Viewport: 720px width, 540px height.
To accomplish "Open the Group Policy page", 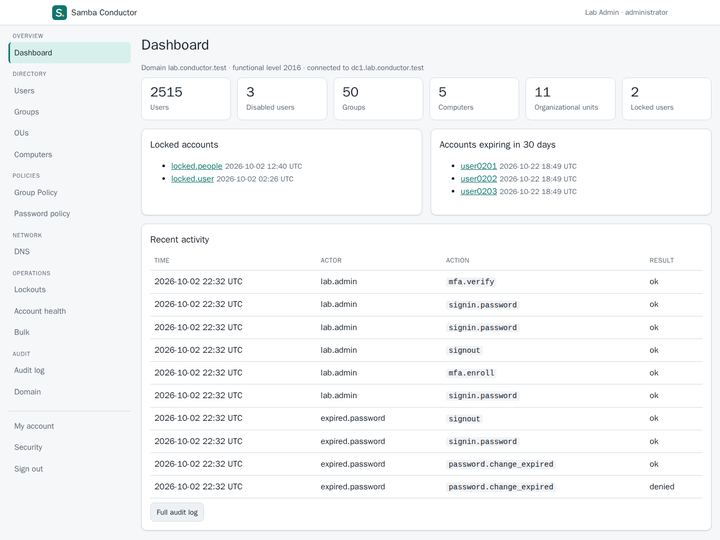I will tap(36, 192).
